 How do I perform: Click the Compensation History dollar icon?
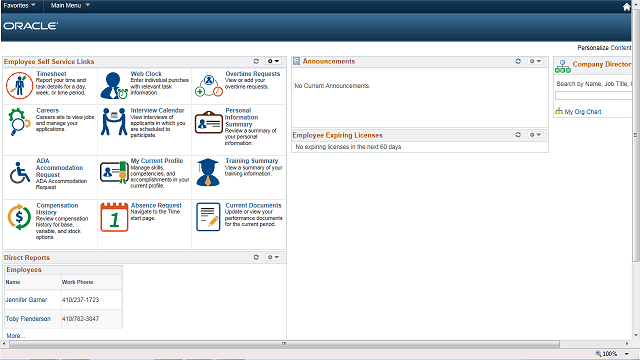coord(19,217)
